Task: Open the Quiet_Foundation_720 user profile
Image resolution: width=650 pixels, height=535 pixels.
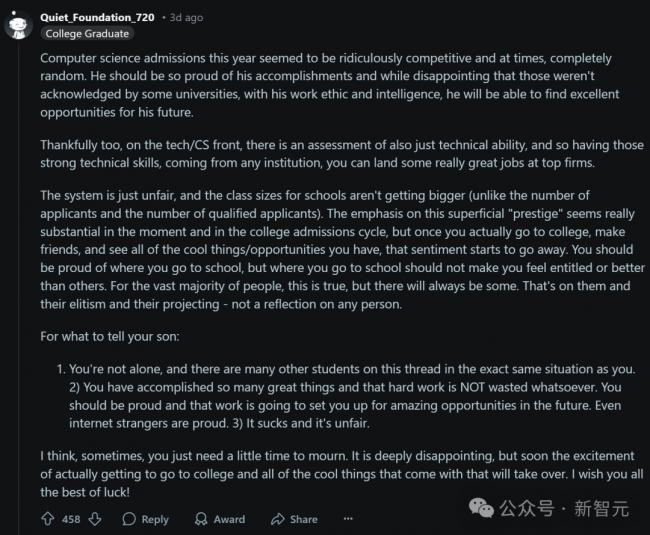Action: (98, 17)
